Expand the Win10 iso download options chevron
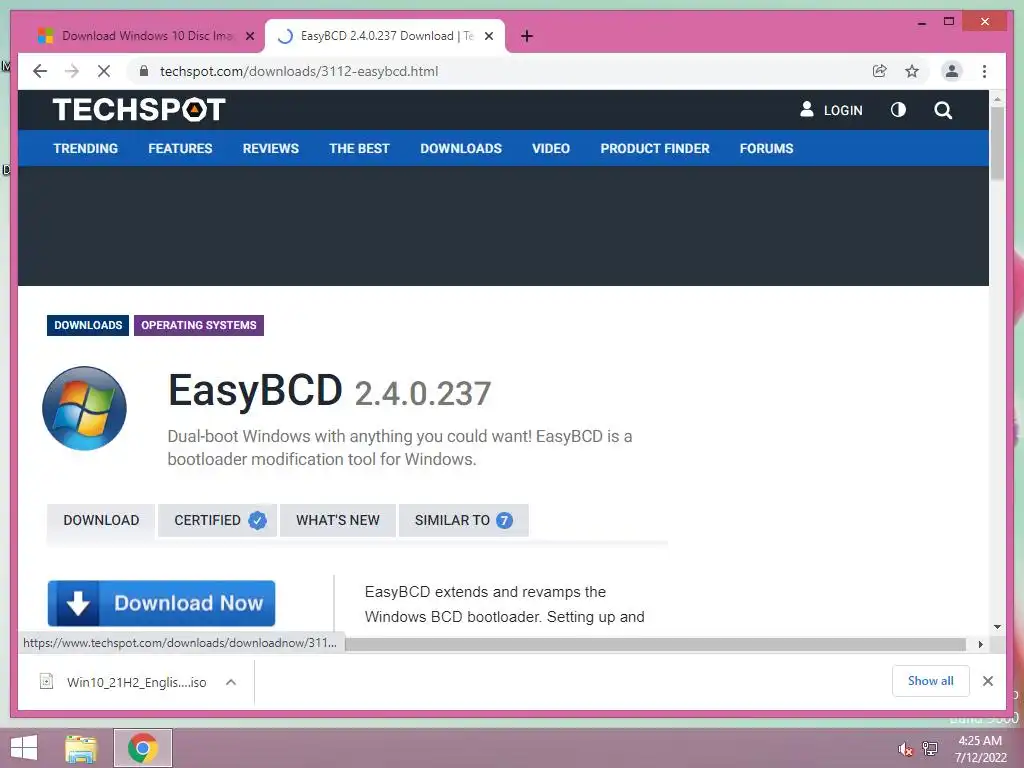 point(231,682)
